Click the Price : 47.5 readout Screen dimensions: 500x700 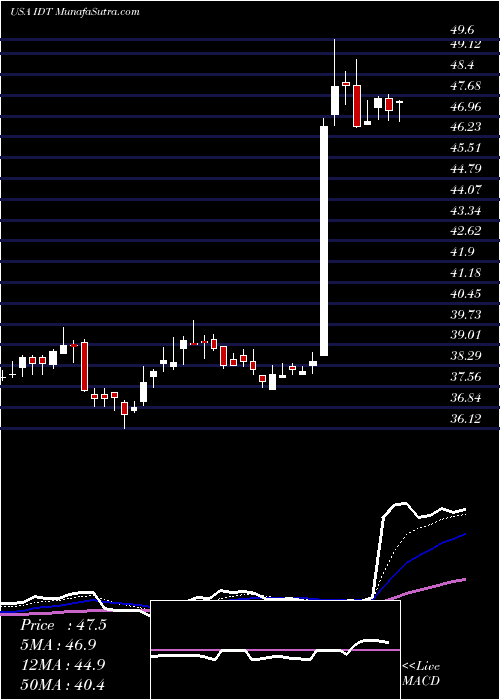coord(63,625)
